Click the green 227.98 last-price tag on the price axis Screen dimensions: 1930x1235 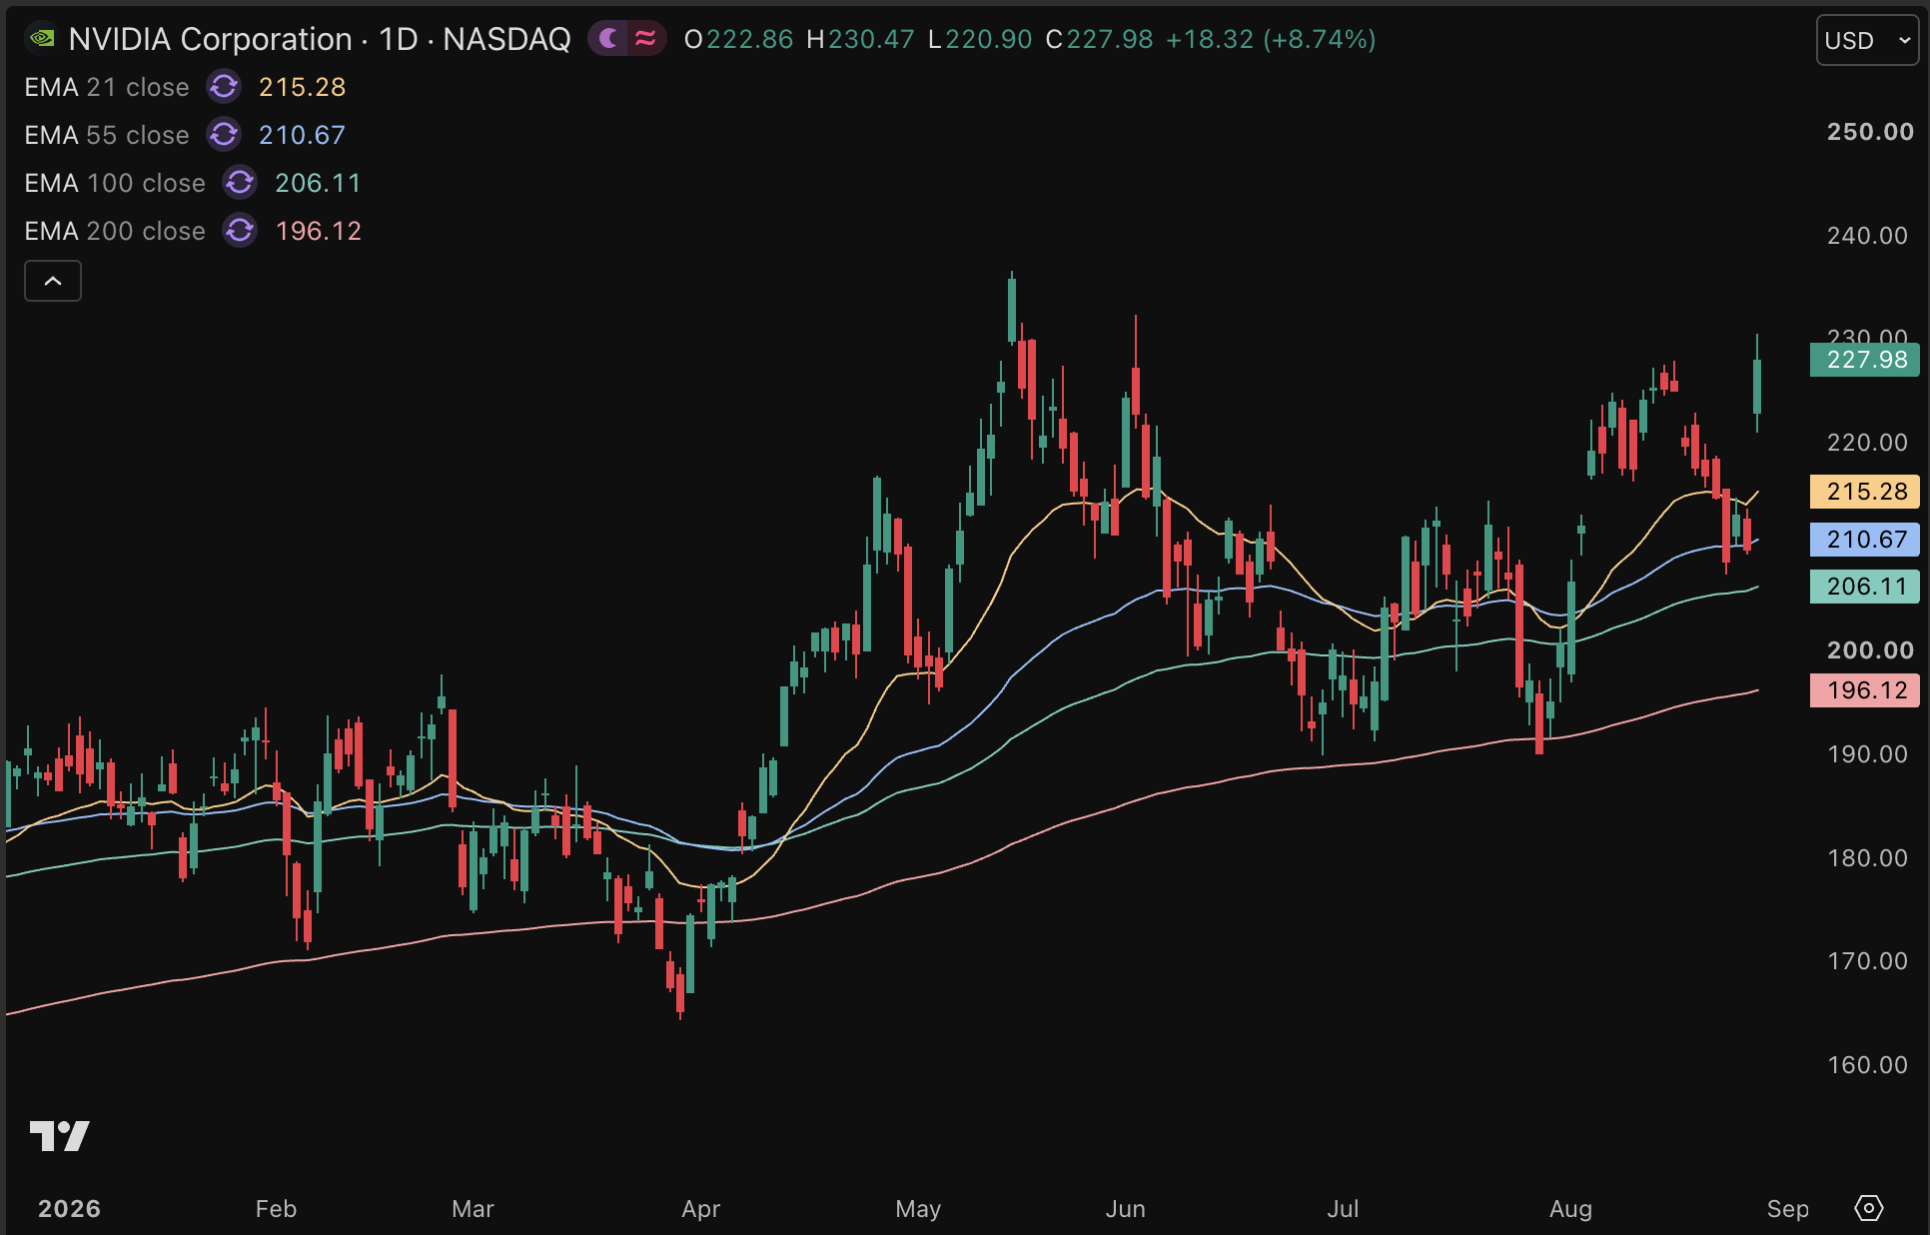point(1865,360)
